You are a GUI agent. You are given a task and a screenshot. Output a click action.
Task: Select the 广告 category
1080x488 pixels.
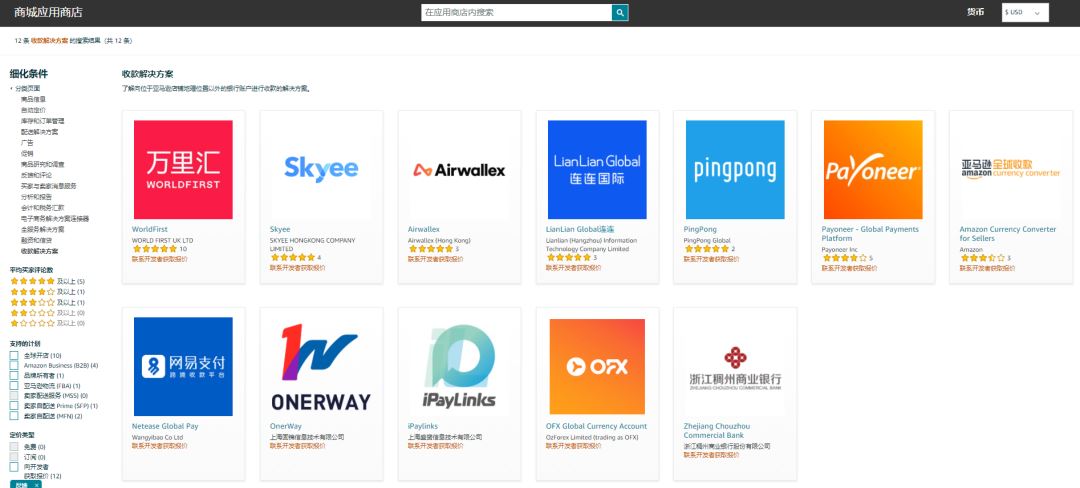click(x=27, y=142)
